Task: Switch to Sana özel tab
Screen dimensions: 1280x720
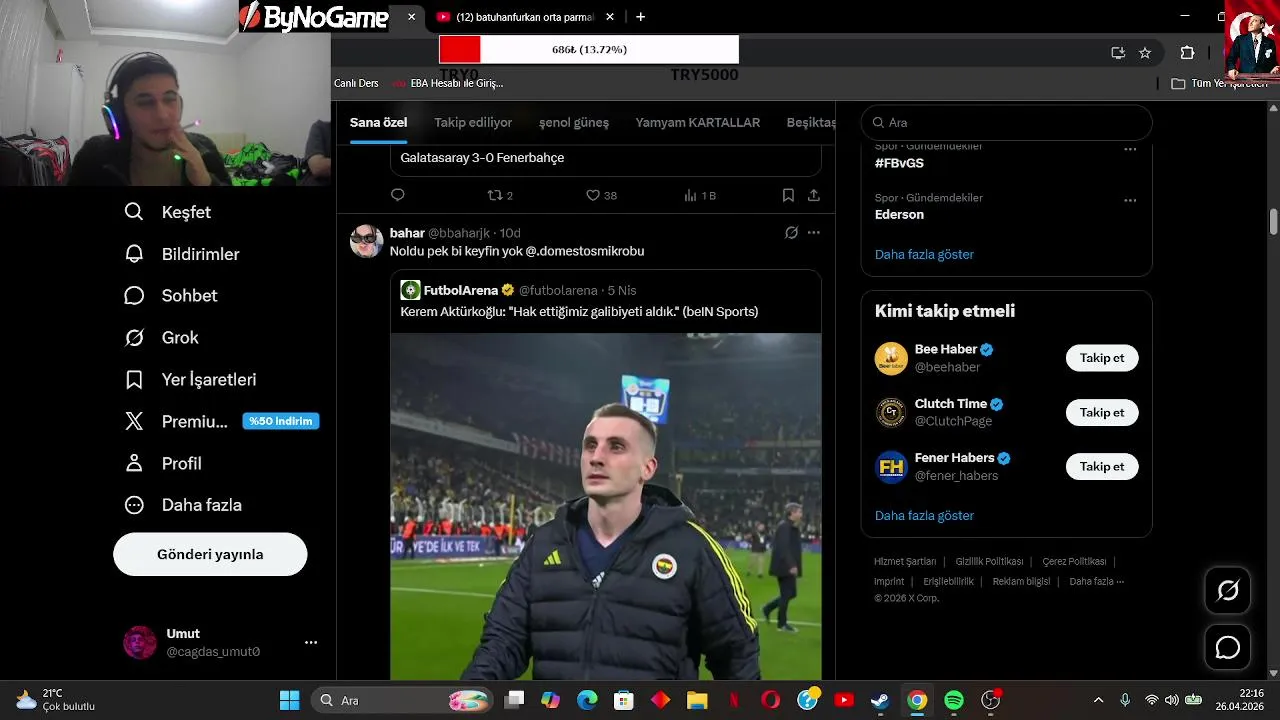Action: pos(378,123)
